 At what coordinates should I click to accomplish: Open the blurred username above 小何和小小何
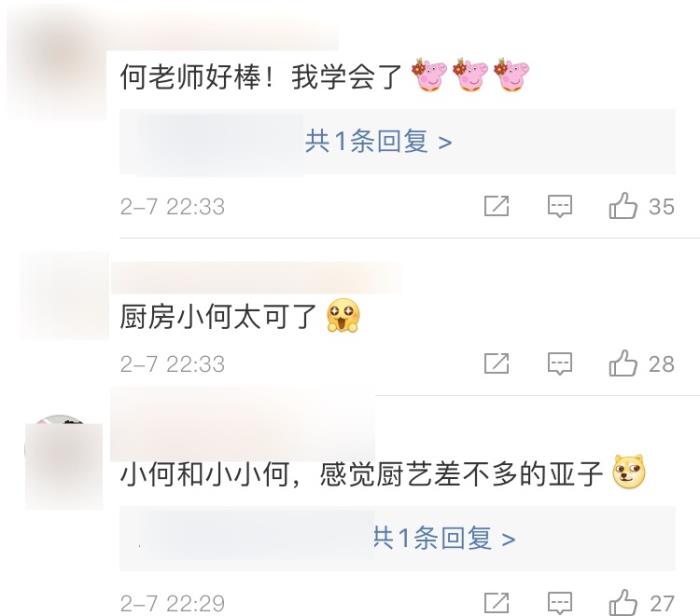243,424
